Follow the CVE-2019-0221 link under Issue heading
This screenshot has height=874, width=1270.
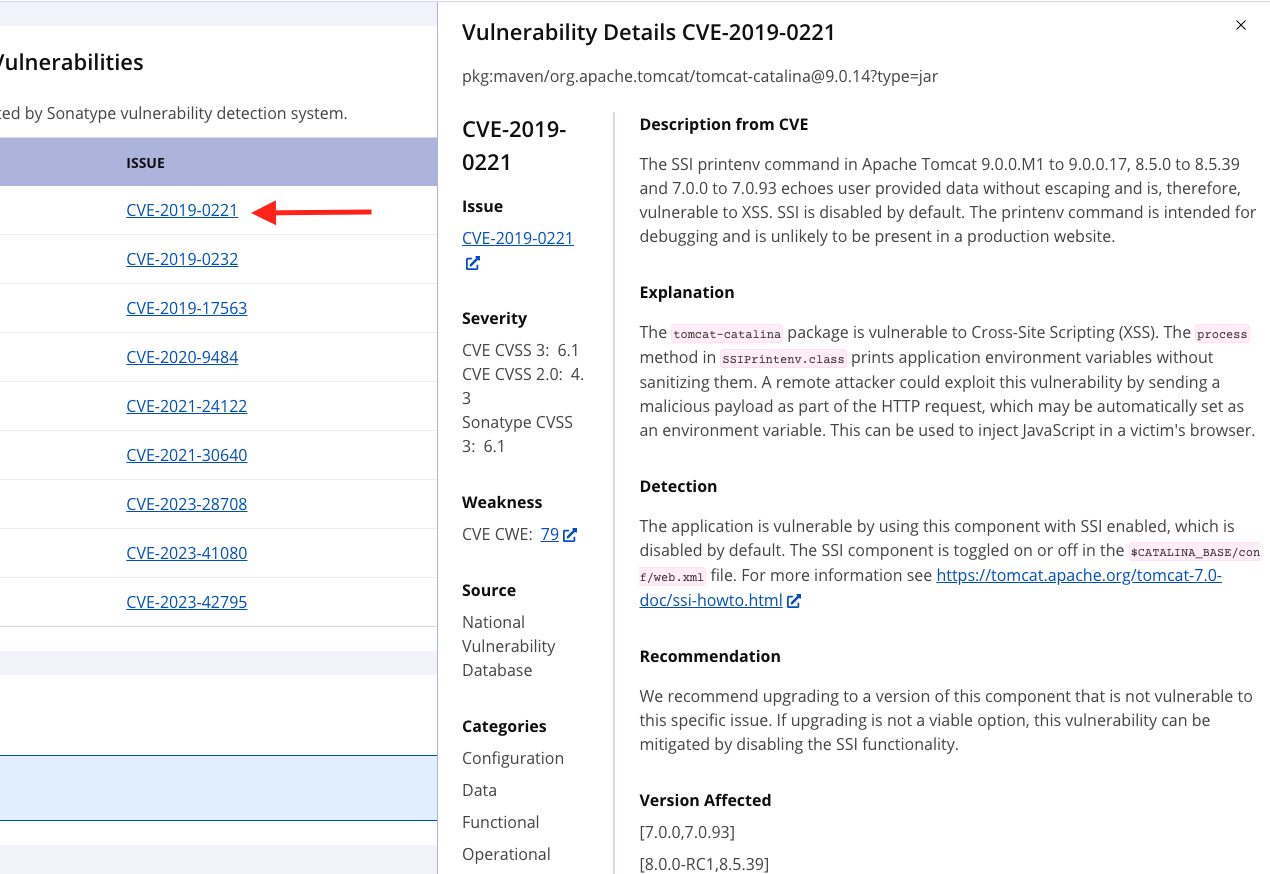tap(518, 238)
